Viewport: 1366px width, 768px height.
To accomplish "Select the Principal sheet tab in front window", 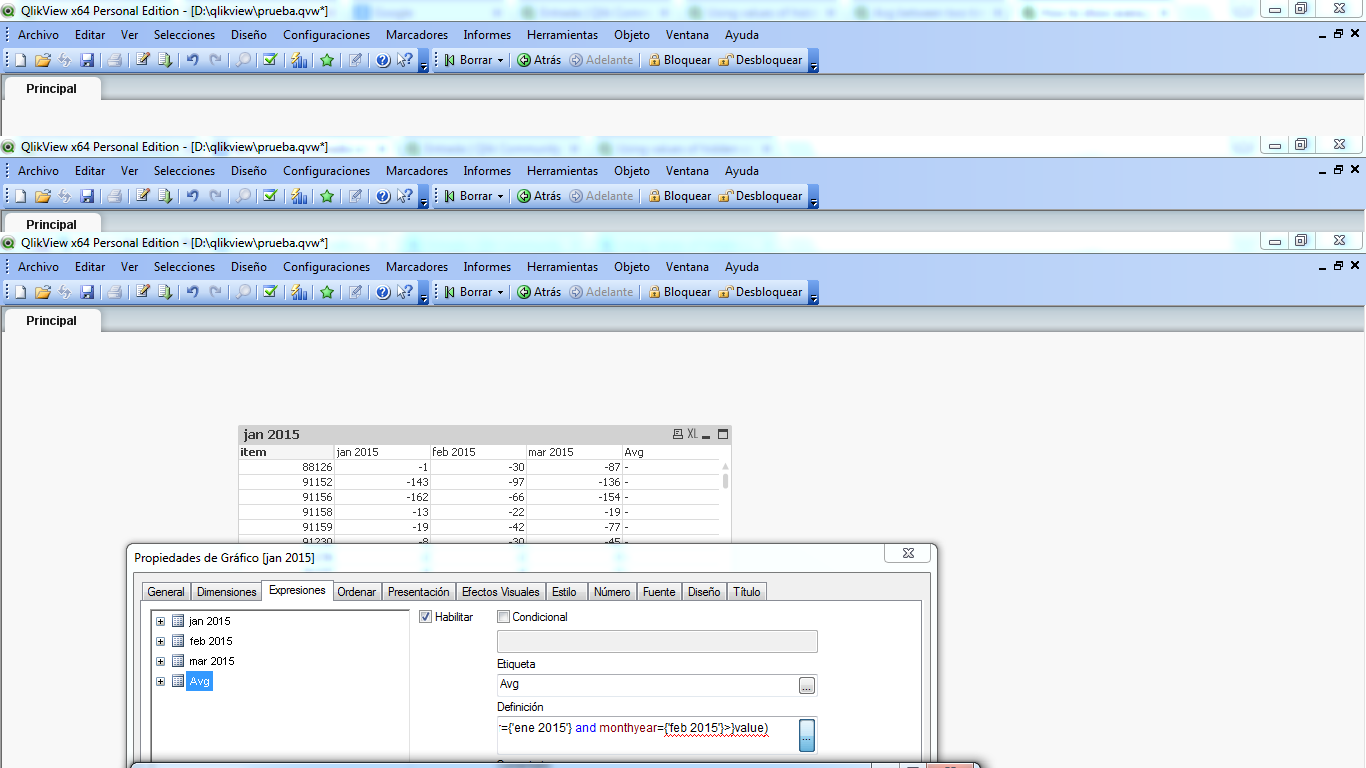I will [51, 321].
